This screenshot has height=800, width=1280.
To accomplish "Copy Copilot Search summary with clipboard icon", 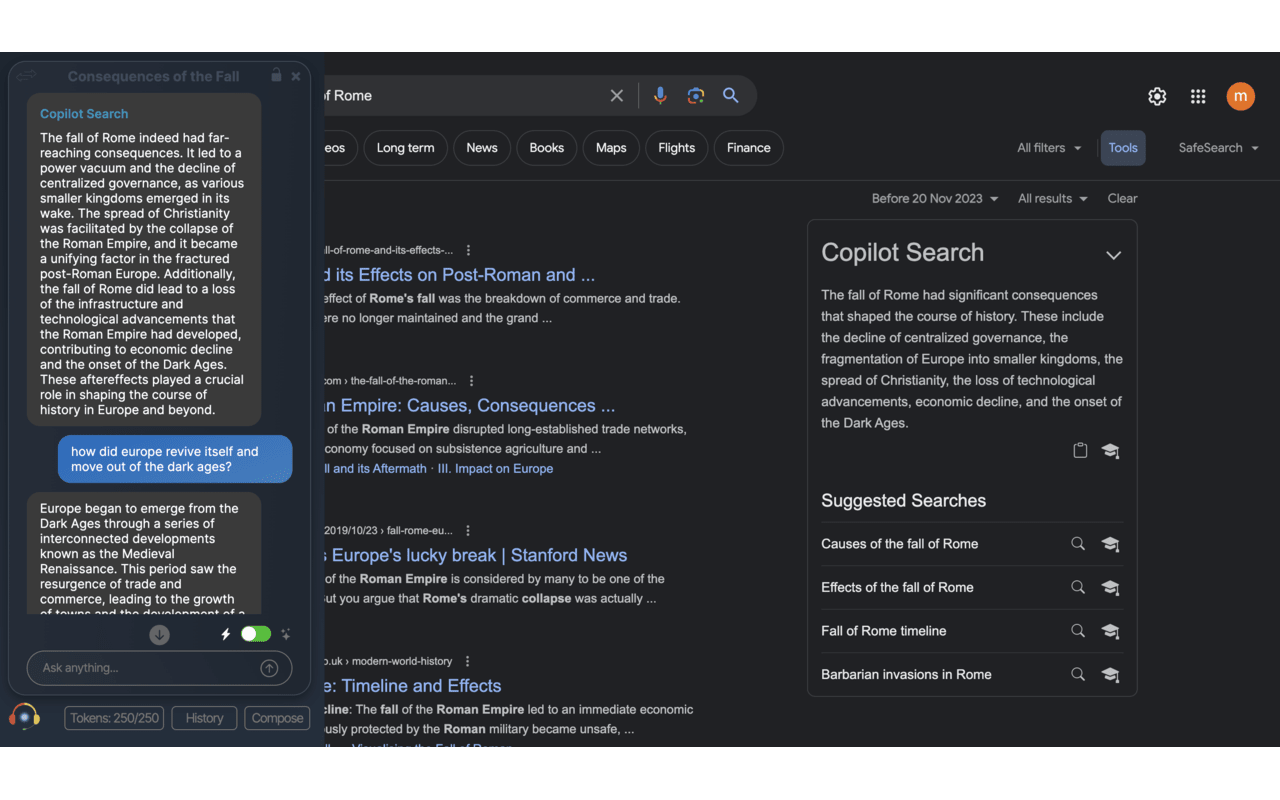I will (x=1080, y=451).
